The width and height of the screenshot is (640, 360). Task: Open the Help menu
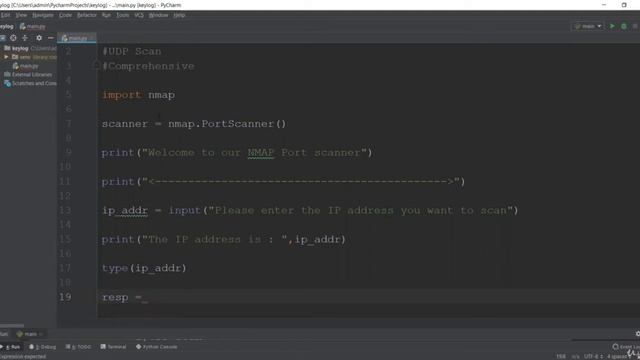(179, 15)
